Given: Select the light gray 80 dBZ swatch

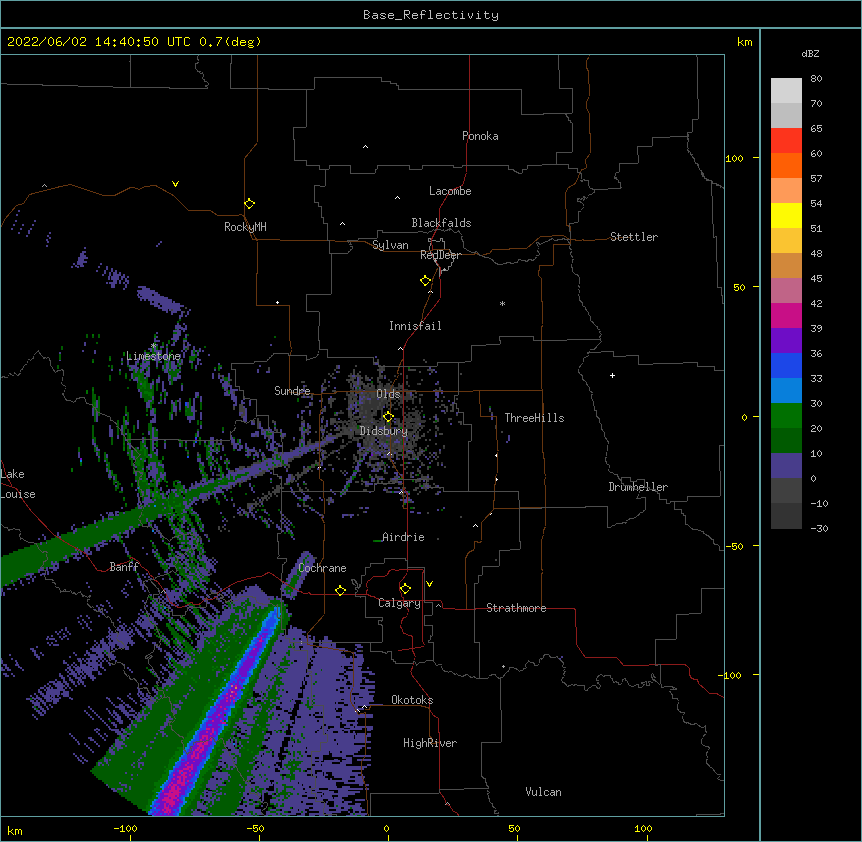Looking at the screenshot, I should (x=786, y=91).
